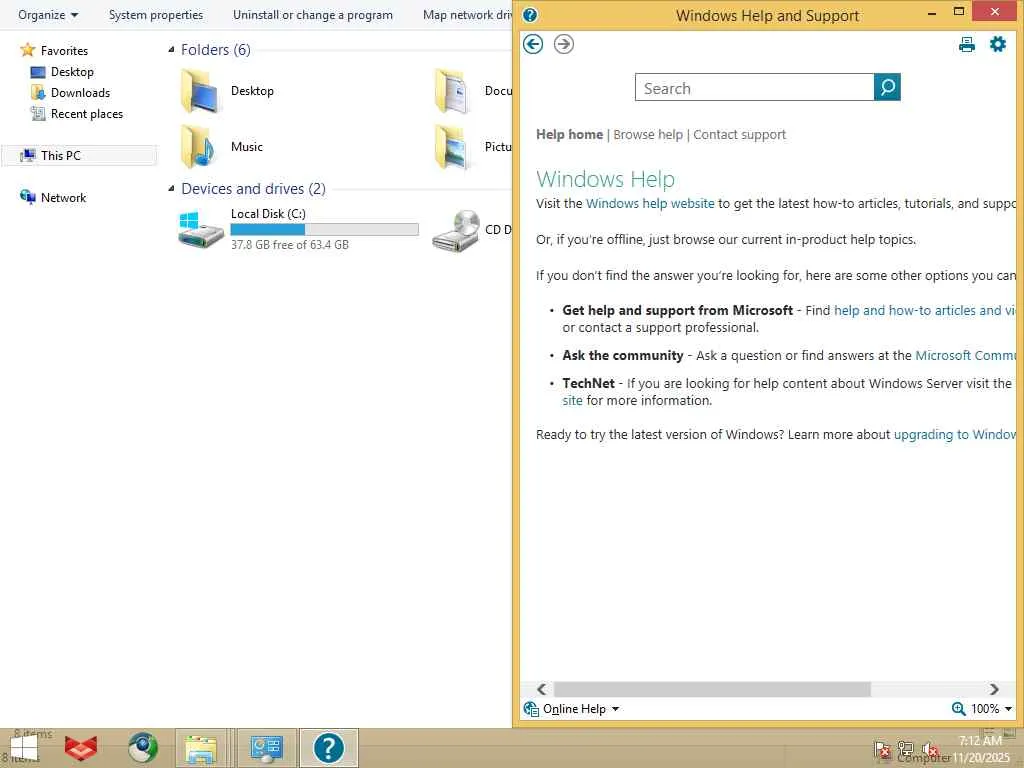
Task: Open help and how-to articles link
Action: (x=925, y=311)
